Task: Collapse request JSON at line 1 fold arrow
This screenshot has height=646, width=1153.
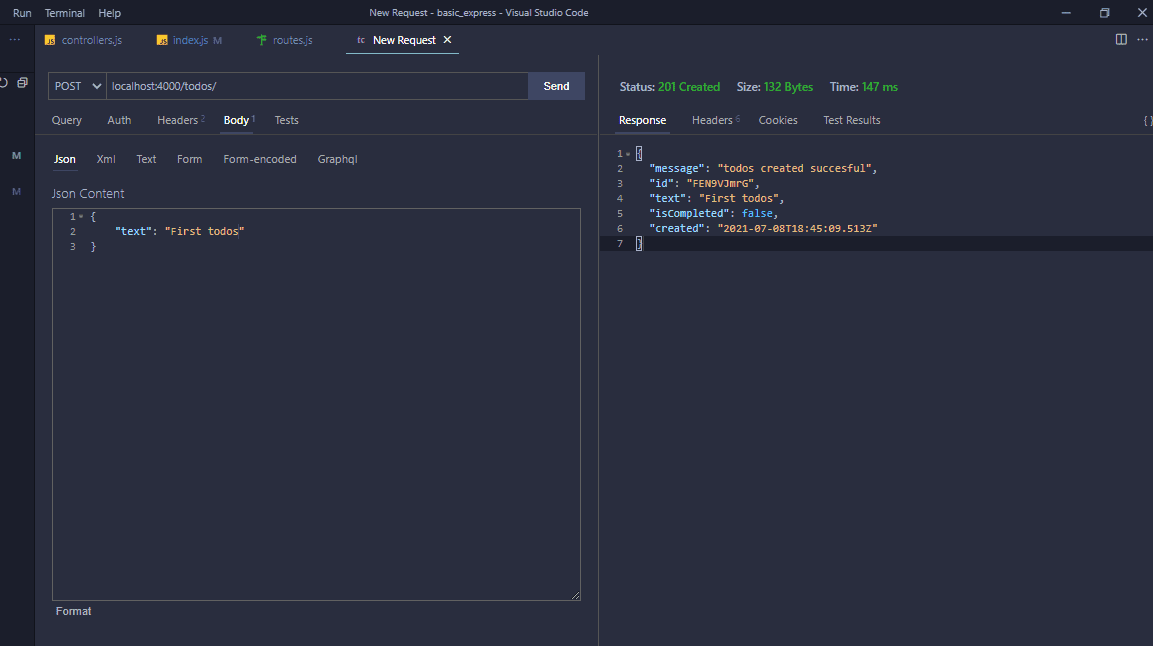Action: coord(81,217)
